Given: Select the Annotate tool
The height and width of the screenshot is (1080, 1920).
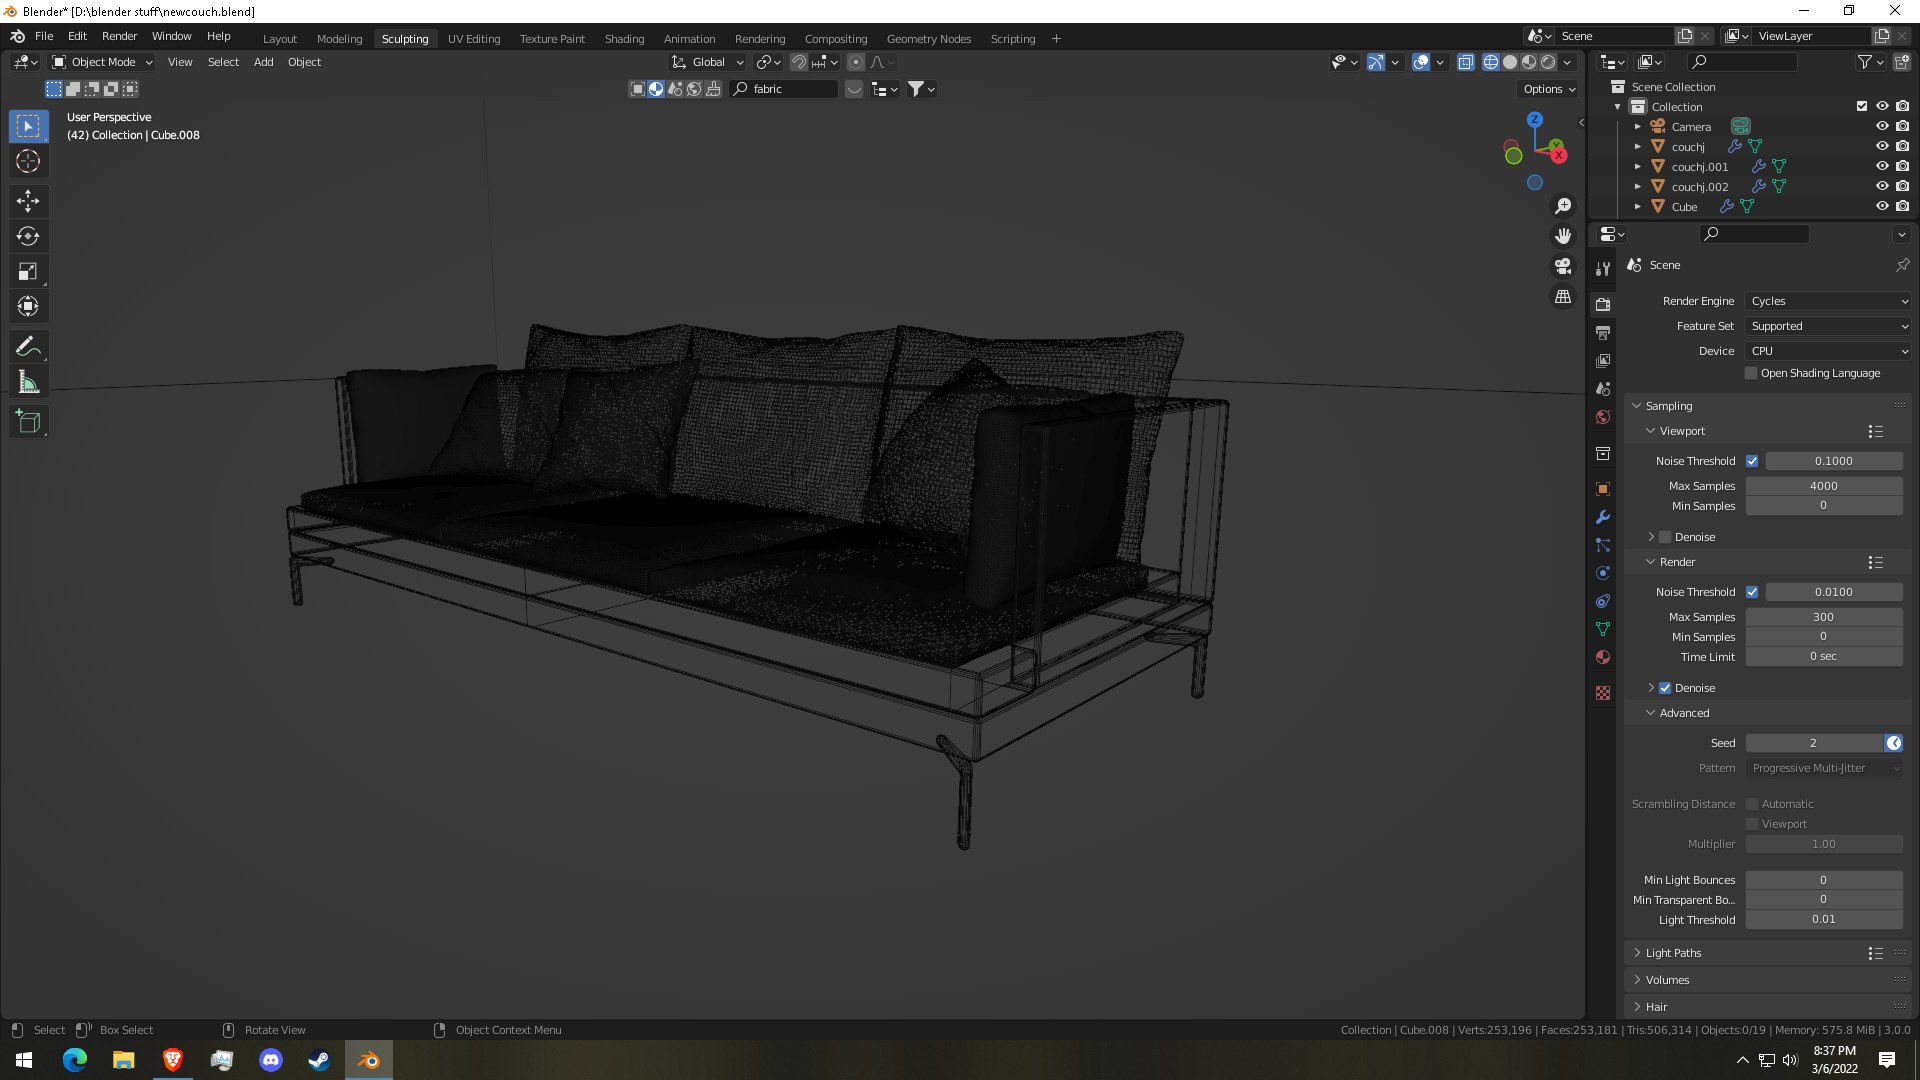Looking at the screenshot, I should pos(28,347).
